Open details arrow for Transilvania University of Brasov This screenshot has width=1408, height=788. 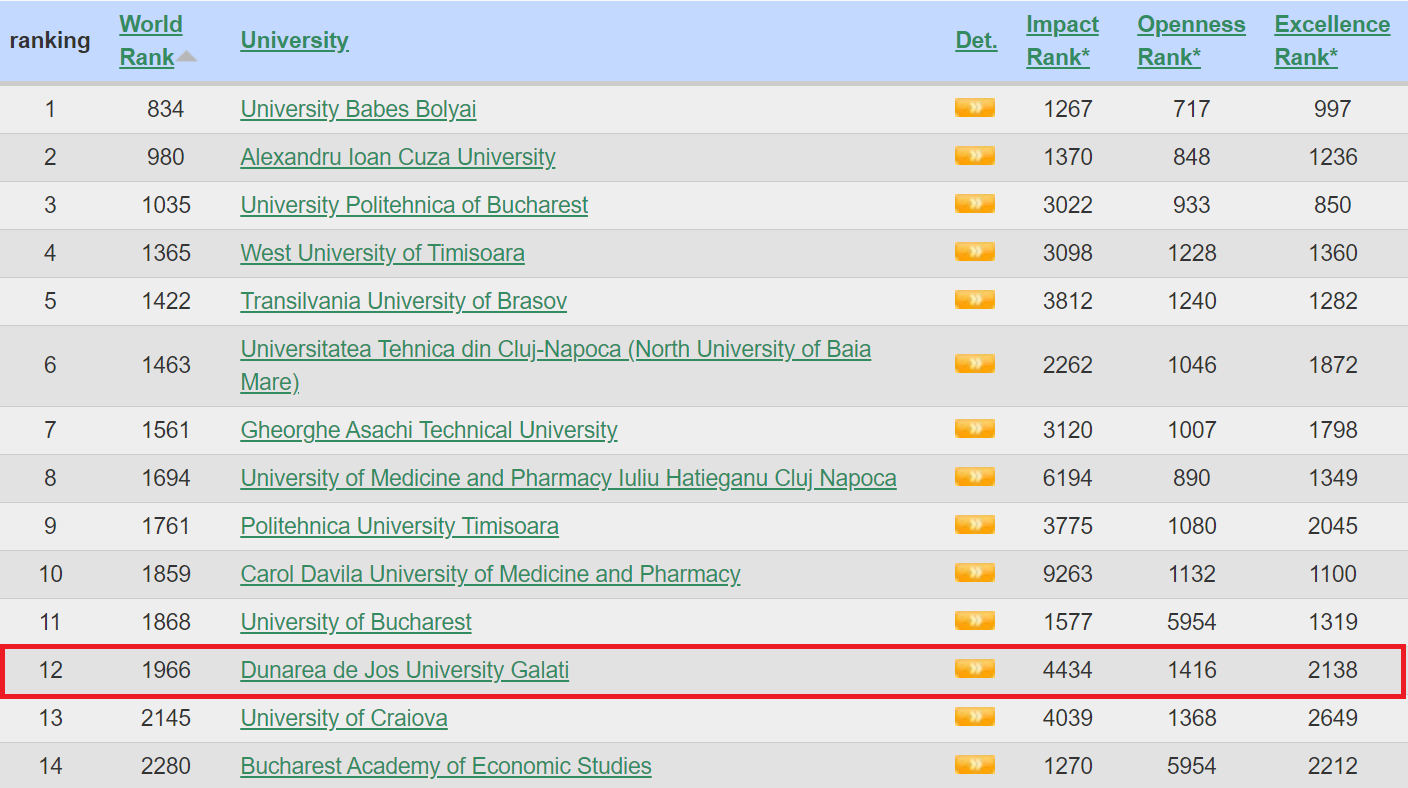(975, 300)
